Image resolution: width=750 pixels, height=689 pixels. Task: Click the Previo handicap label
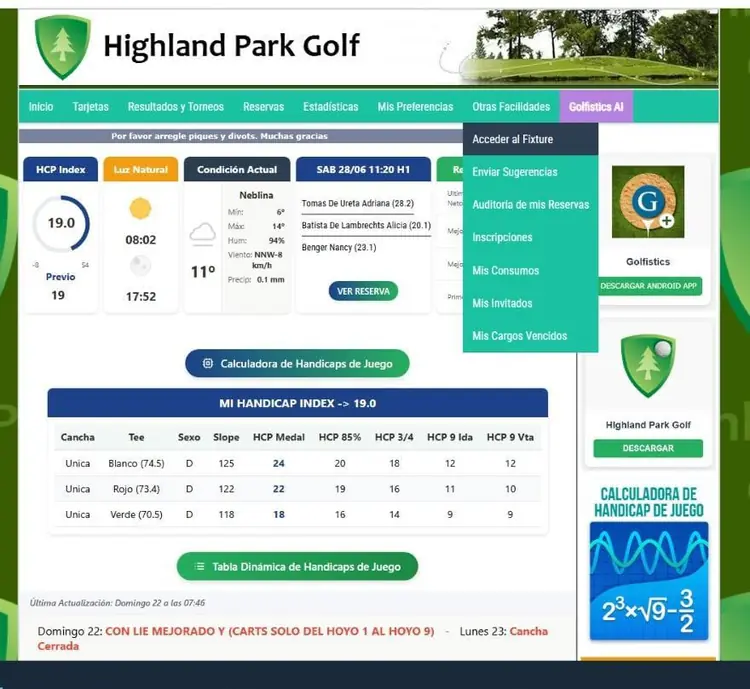click(x=60, y=277)
